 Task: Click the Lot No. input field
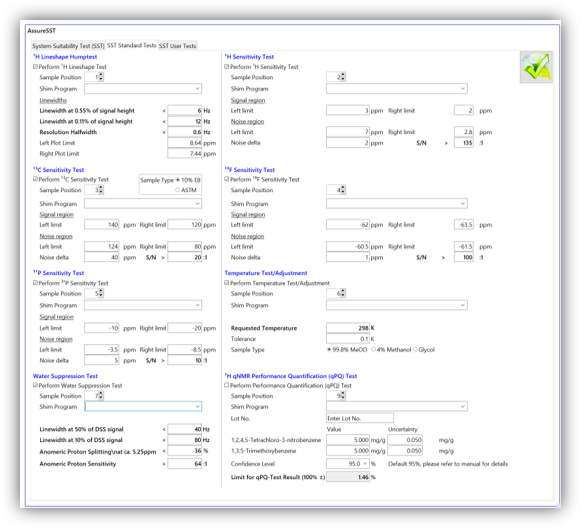pos(360,418)
